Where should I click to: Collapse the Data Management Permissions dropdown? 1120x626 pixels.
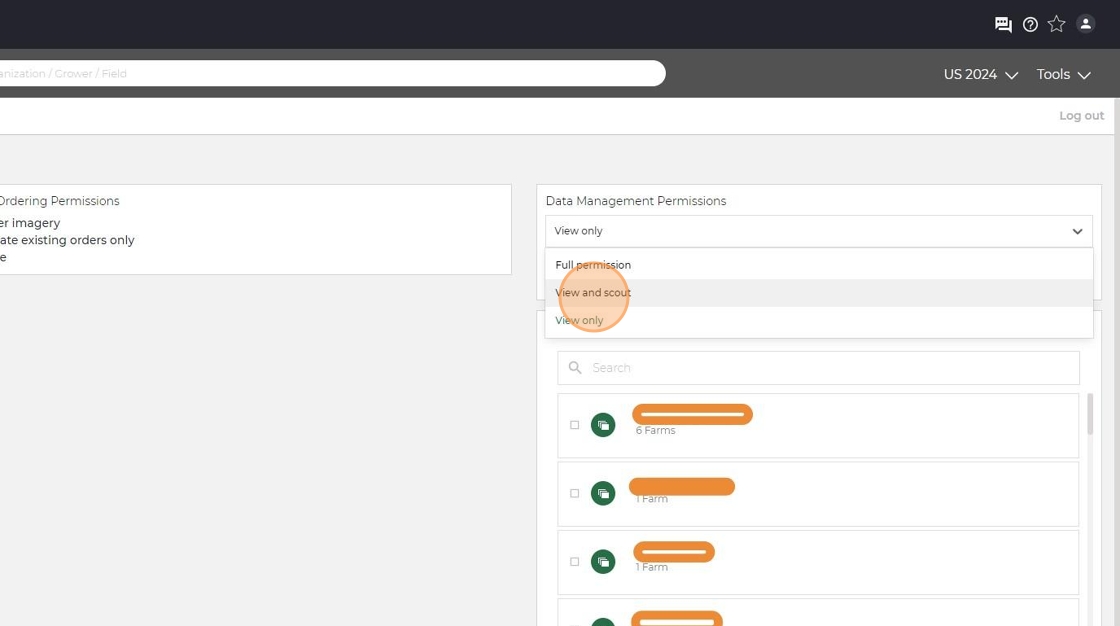coord(819,231)
